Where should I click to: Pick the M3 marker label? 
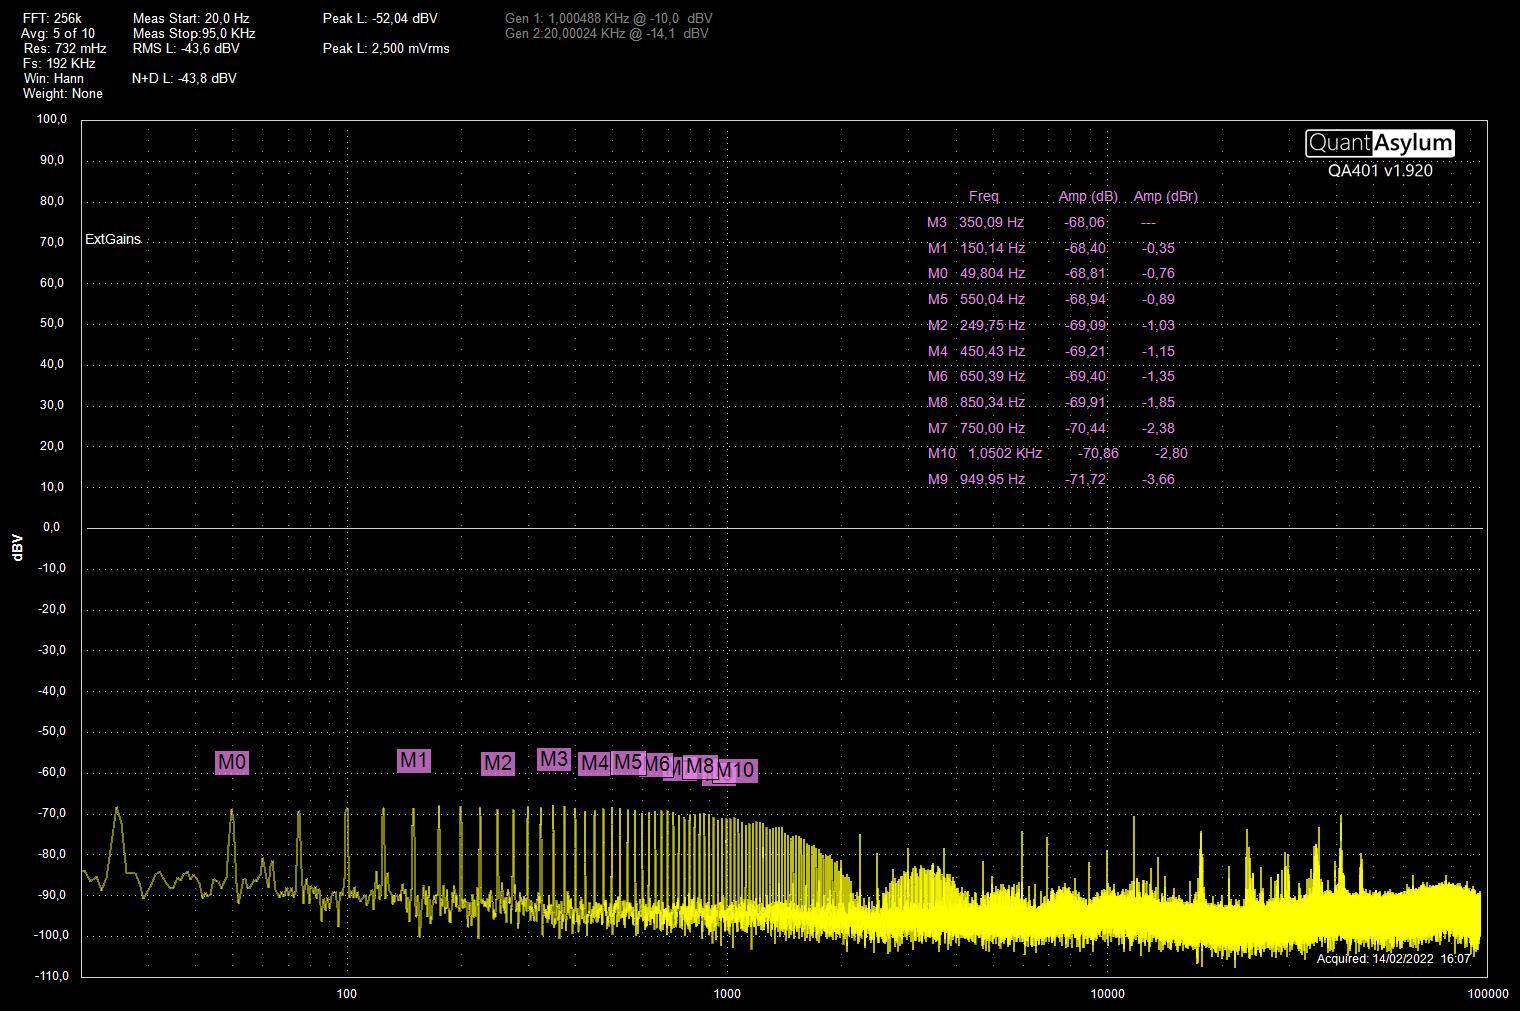pyautogui.click(x=553, y=759)
